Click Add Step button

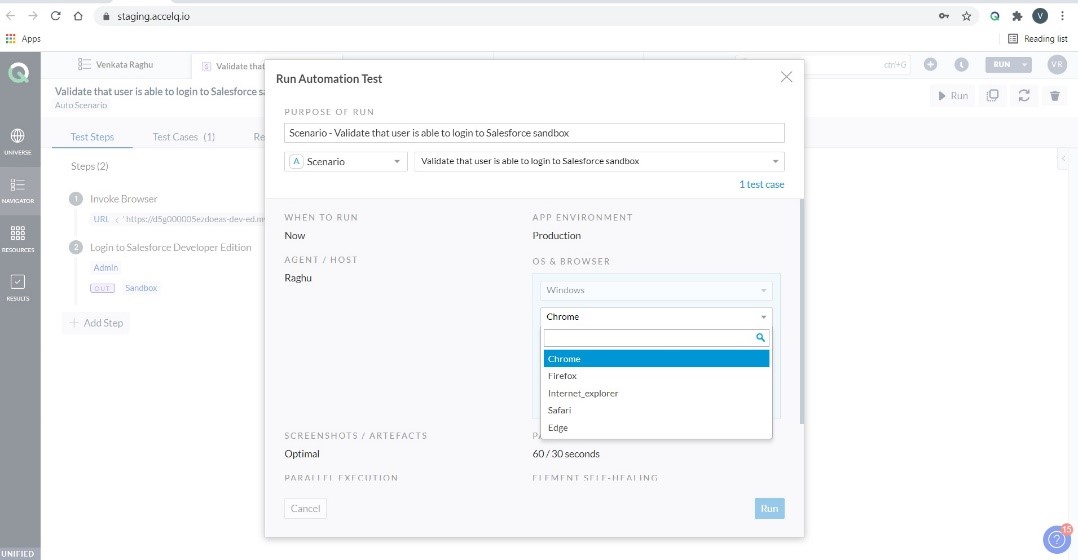(x=96, y=323)
